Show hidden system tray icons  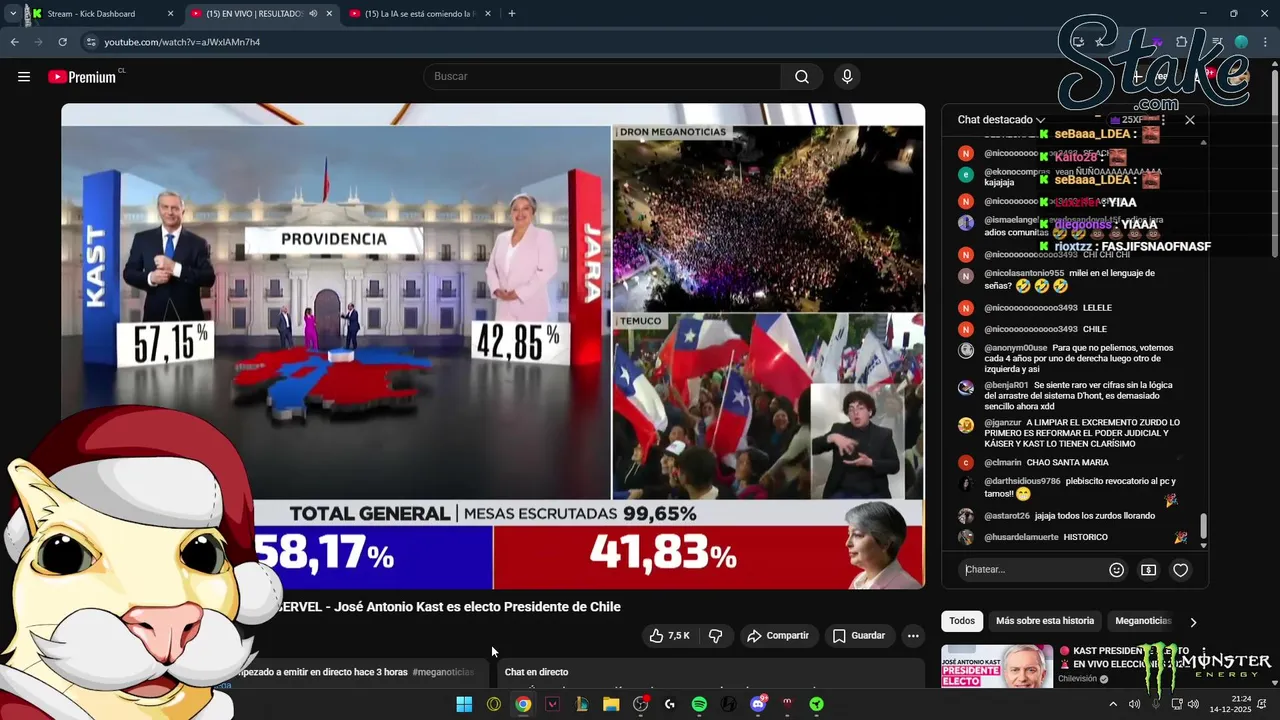(1113, 704)
